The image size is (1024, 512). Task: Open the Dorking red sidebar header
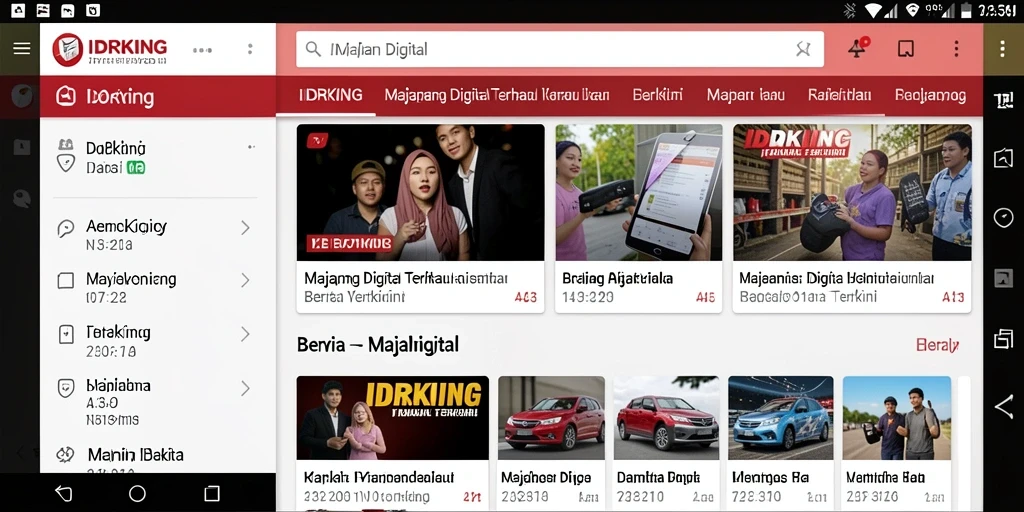[x=158, y=97]
